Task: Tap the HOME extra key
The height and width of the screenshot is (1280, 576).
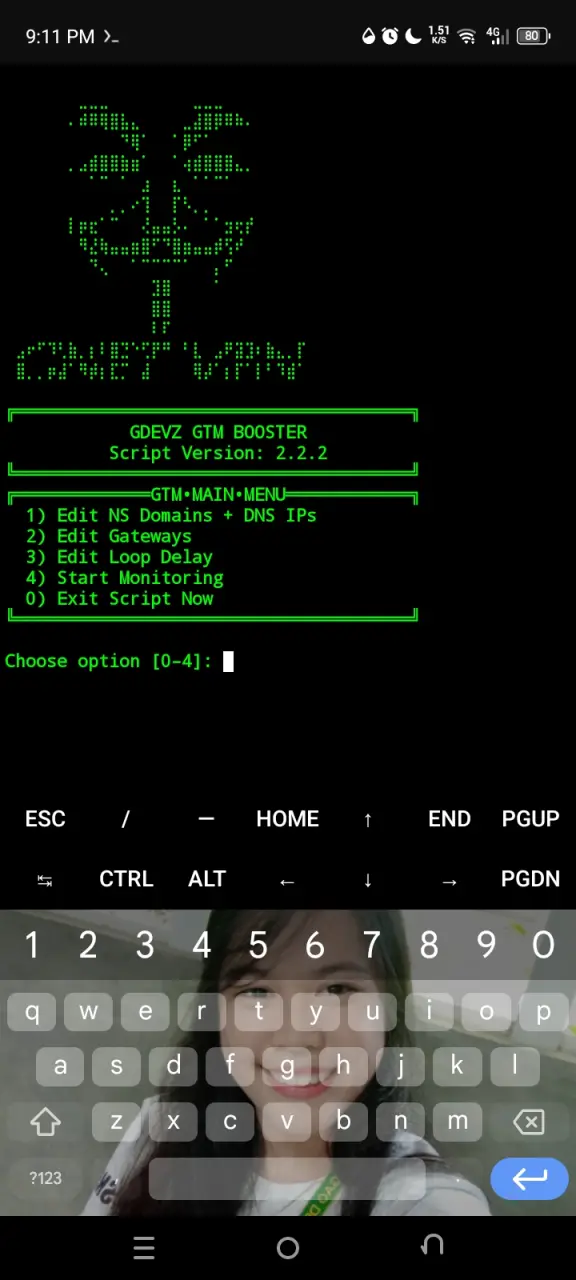Action: 288,819
